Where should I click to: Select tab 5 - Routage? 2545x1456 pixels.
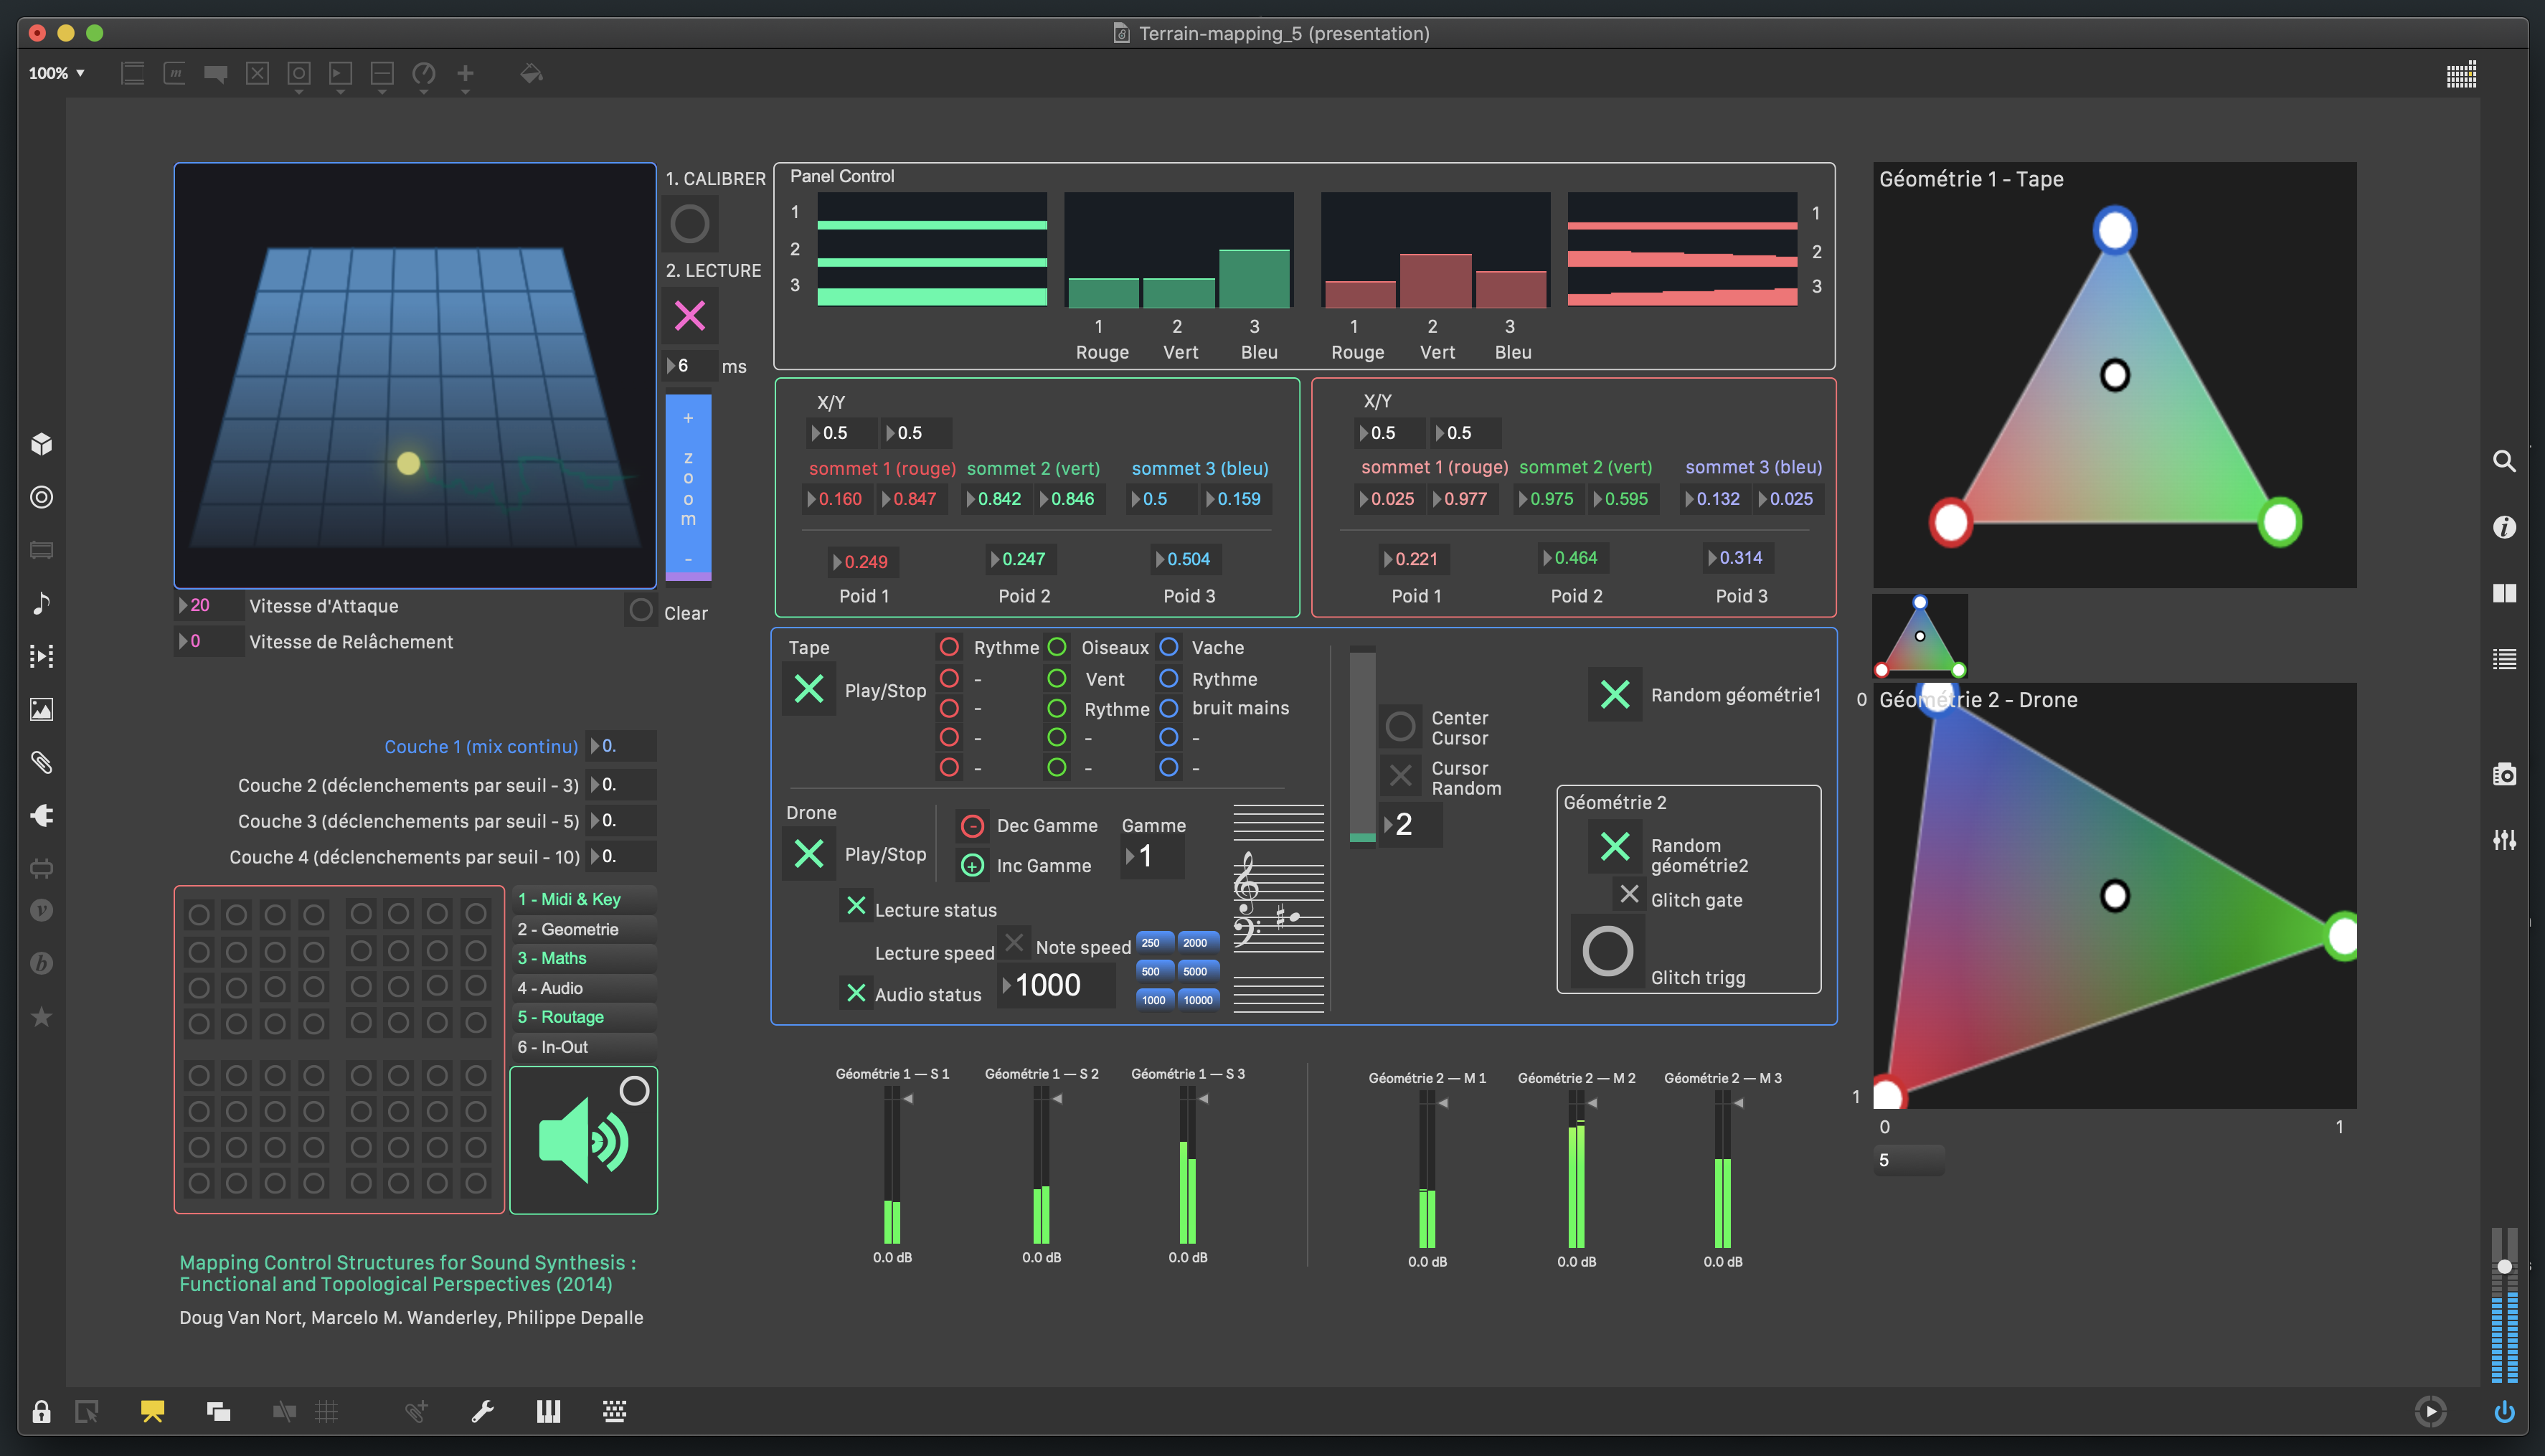coord(584,1017)
